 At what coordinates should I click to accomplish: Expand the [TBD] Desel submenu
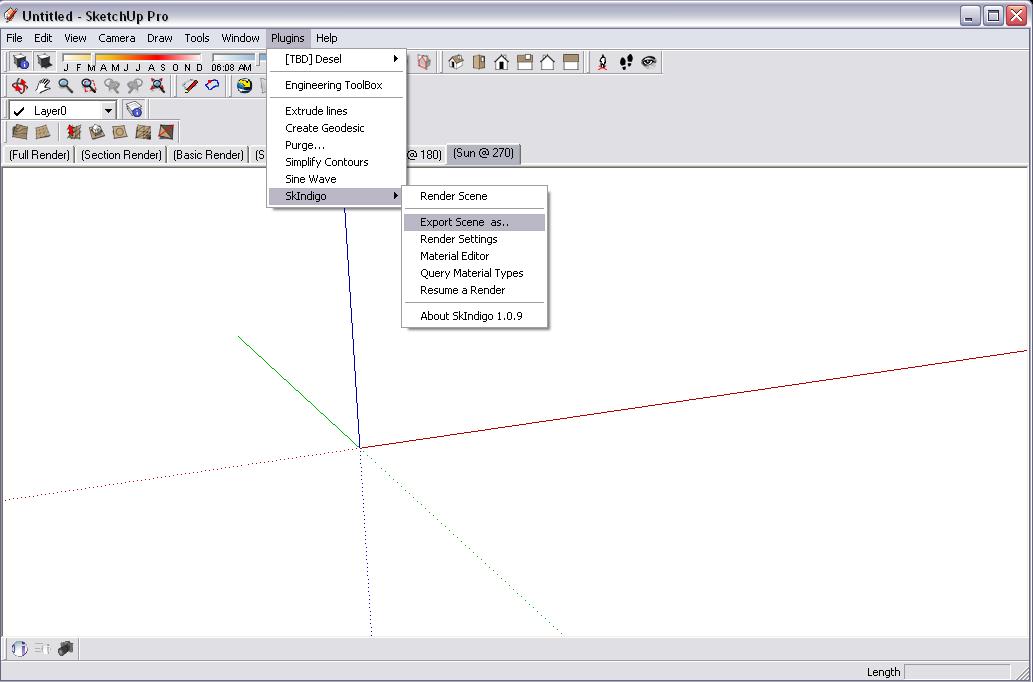point(336,59)
